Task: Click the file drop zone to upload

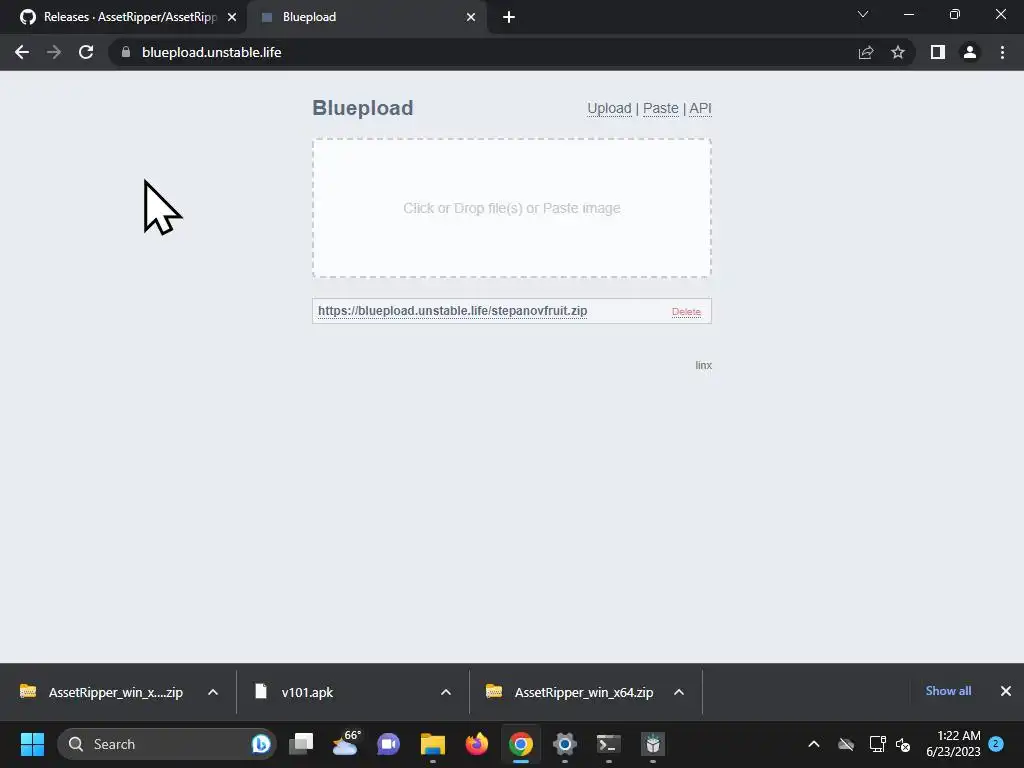Action: point(512,208)
